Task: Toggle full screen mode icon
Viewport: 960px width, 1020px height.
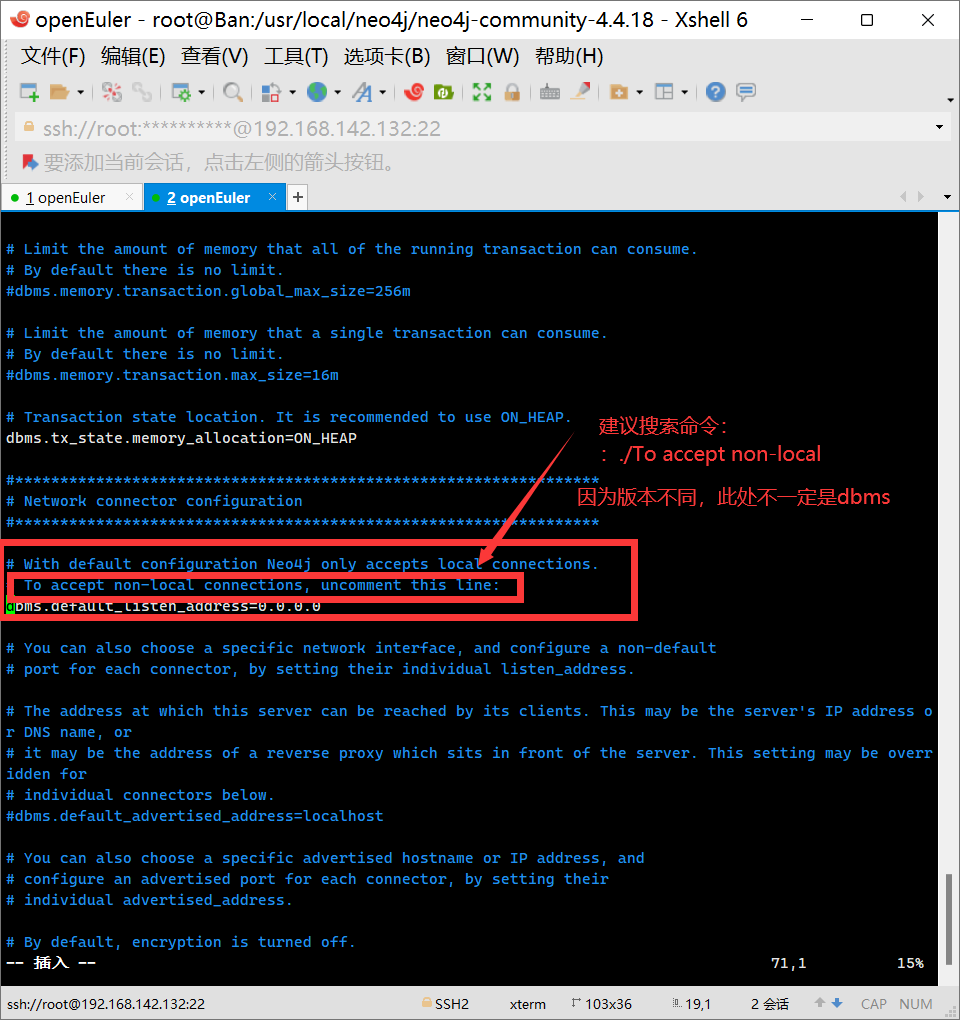Action: (482, 92)
